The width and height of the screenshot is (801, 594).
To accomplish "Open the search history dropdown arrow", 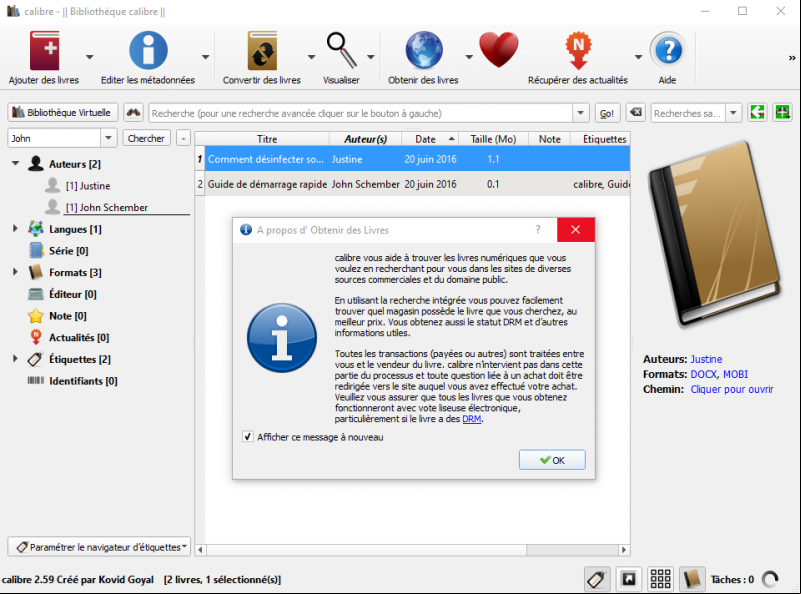I will pos(580,113).
